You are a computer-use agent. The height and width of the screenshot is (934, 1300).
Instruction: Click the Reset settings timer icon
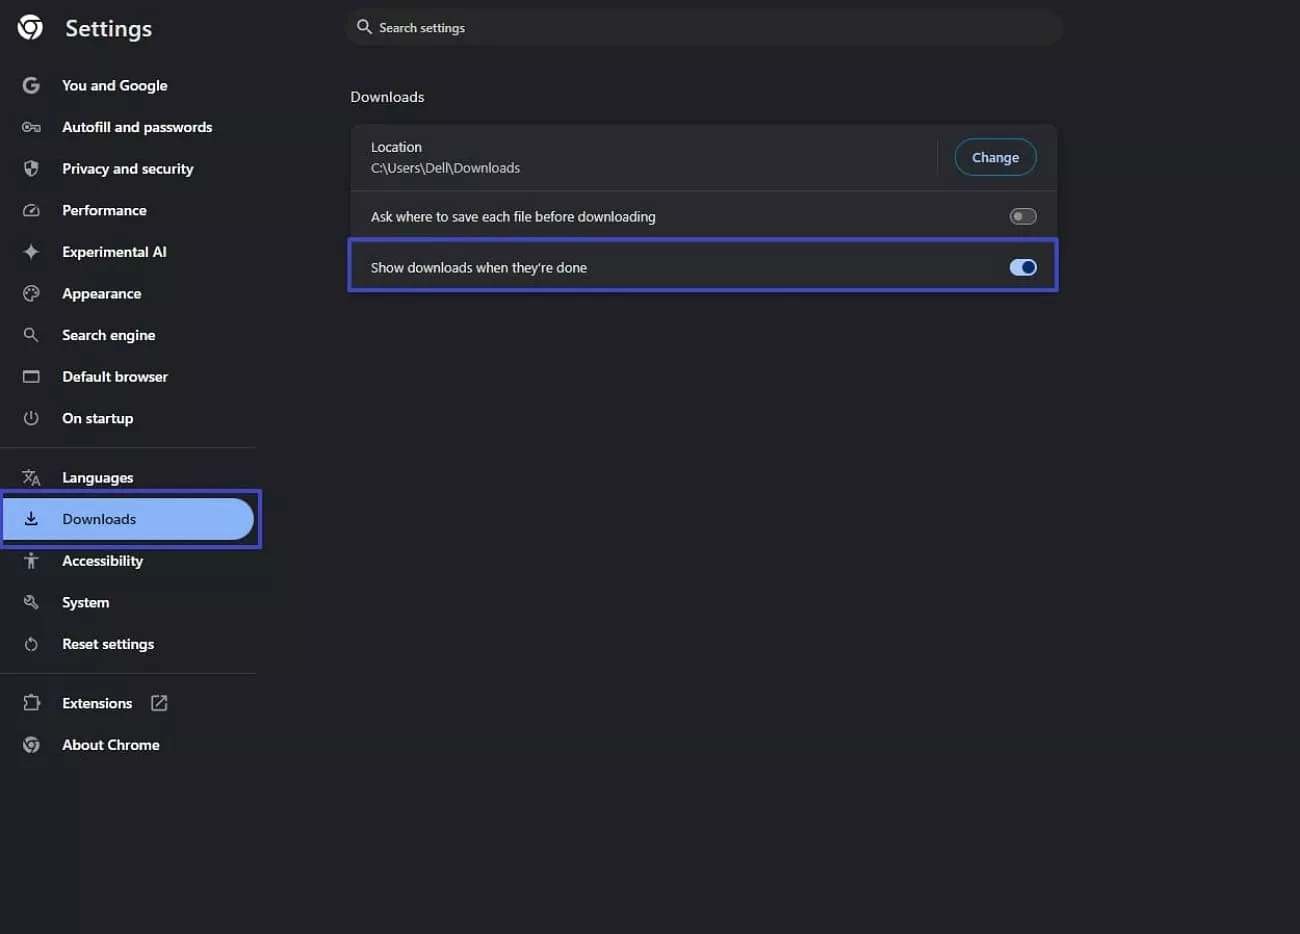(31, 644)
